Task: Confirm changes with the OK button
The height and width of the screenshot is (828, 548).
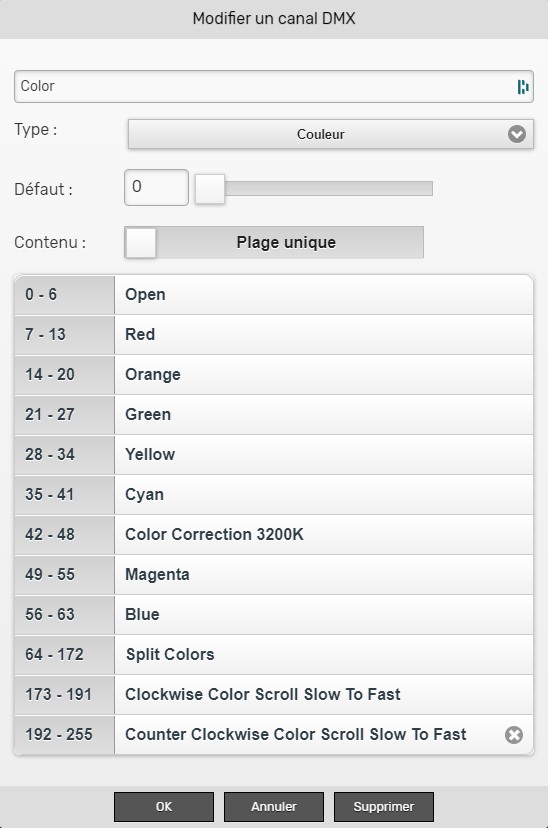Action: coord(164,807)
